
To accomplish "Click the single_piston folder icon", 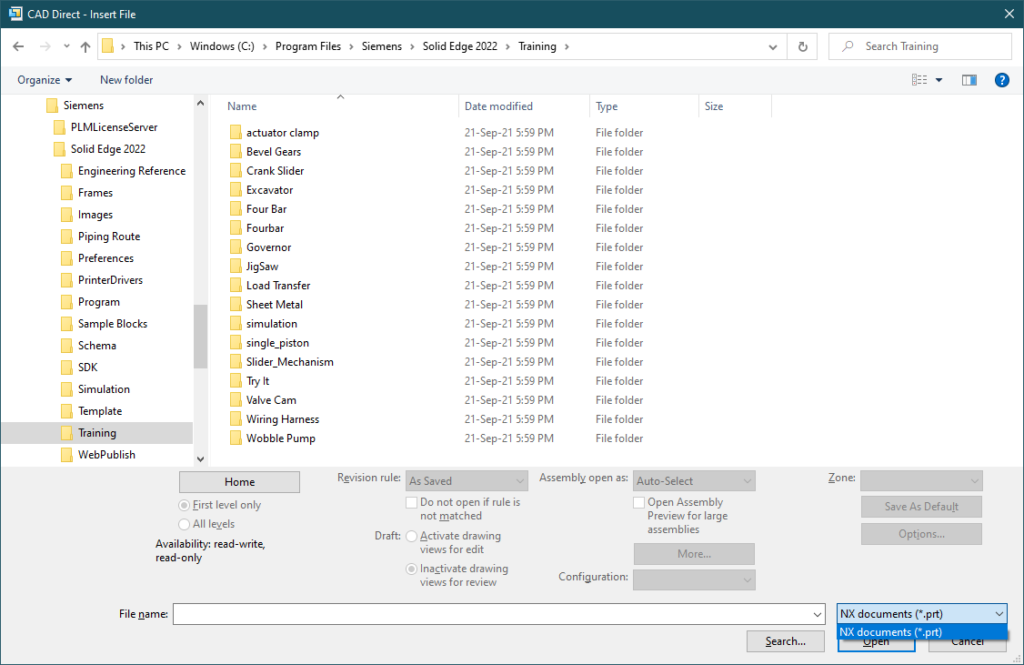I will (x=236, y=343).
